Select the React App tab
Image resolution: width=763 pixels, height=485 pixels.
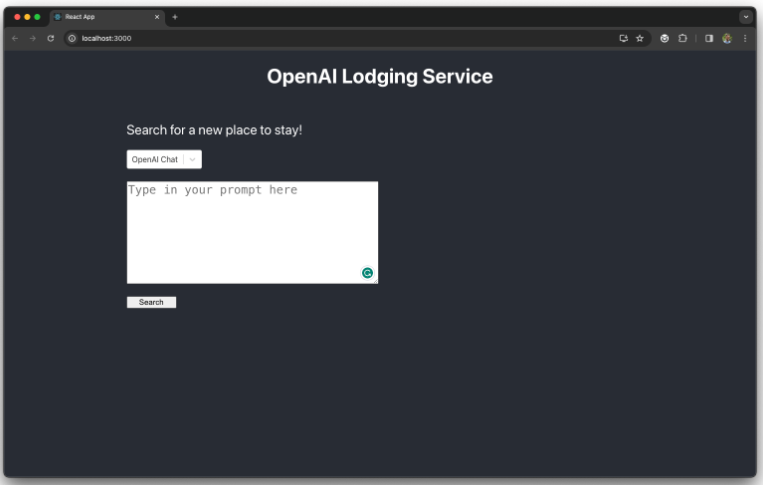(x=107, y=17)
